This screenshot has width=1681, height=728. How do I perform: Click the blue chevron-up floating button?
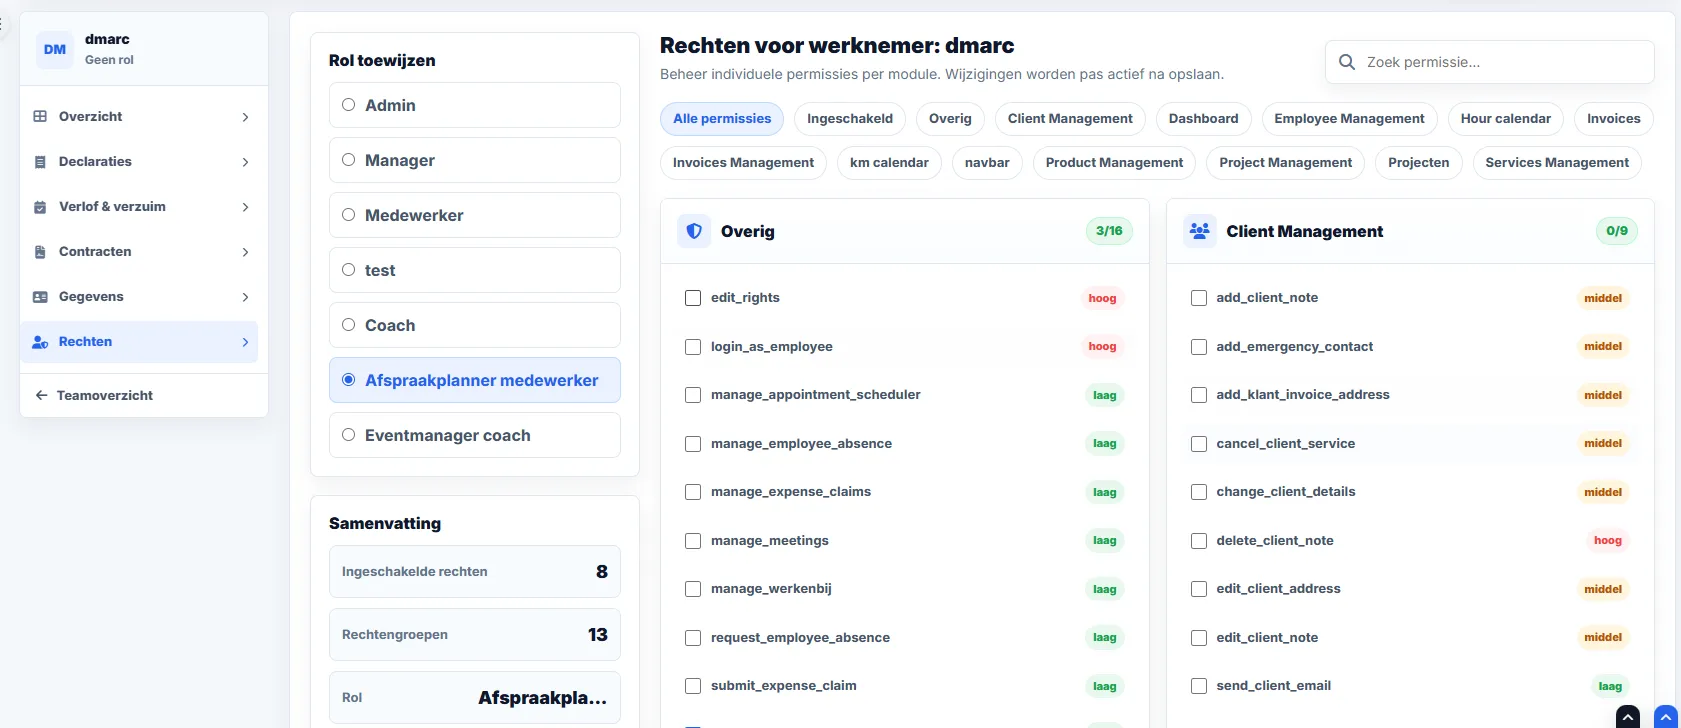point(1666,717)
